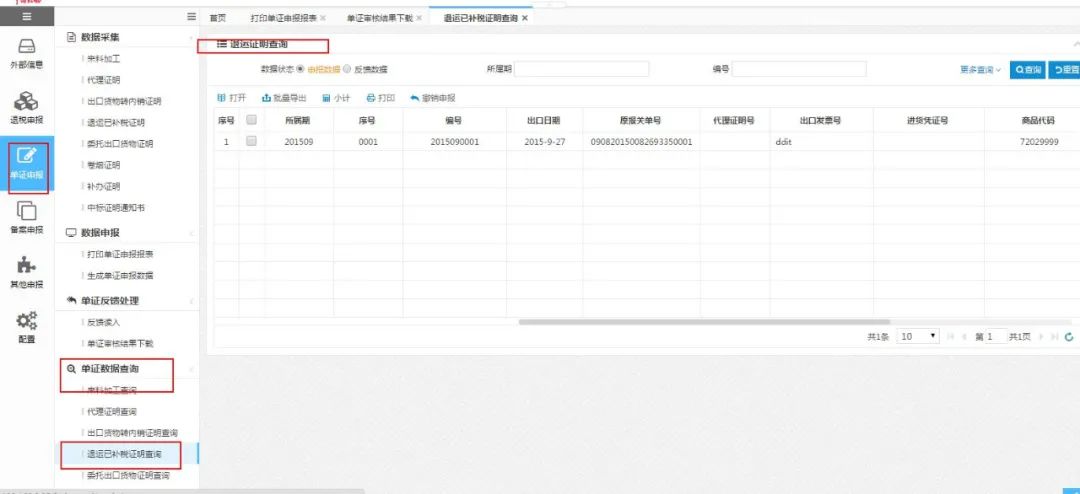Open the 委托出口货物证明查询 menu link
Viewport: 1080px width, 494px height.
click(x=129, y=475)
